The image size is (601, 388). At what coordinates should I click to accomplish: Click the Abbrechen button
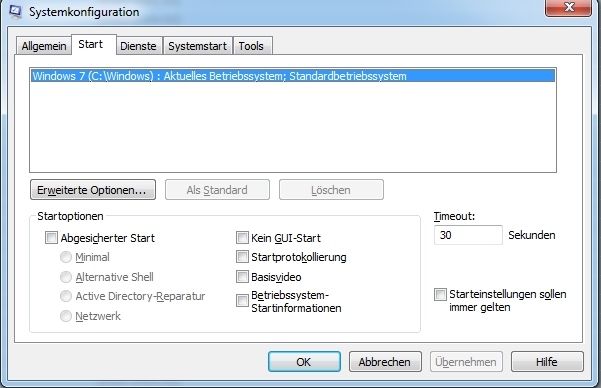click(385, 362)
